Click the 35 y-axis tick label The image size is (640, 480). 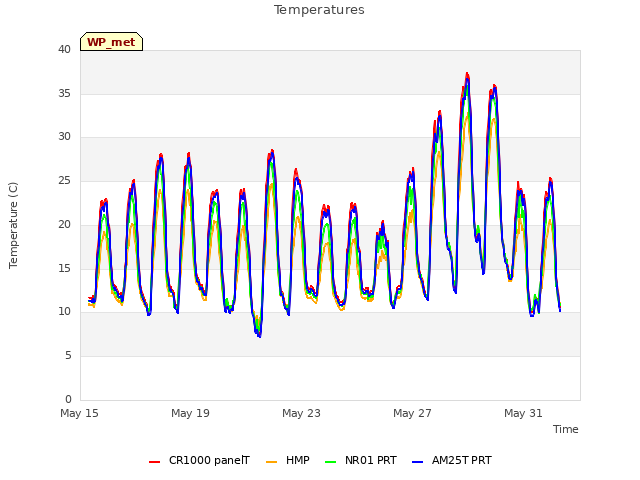[x=64, y=93]
